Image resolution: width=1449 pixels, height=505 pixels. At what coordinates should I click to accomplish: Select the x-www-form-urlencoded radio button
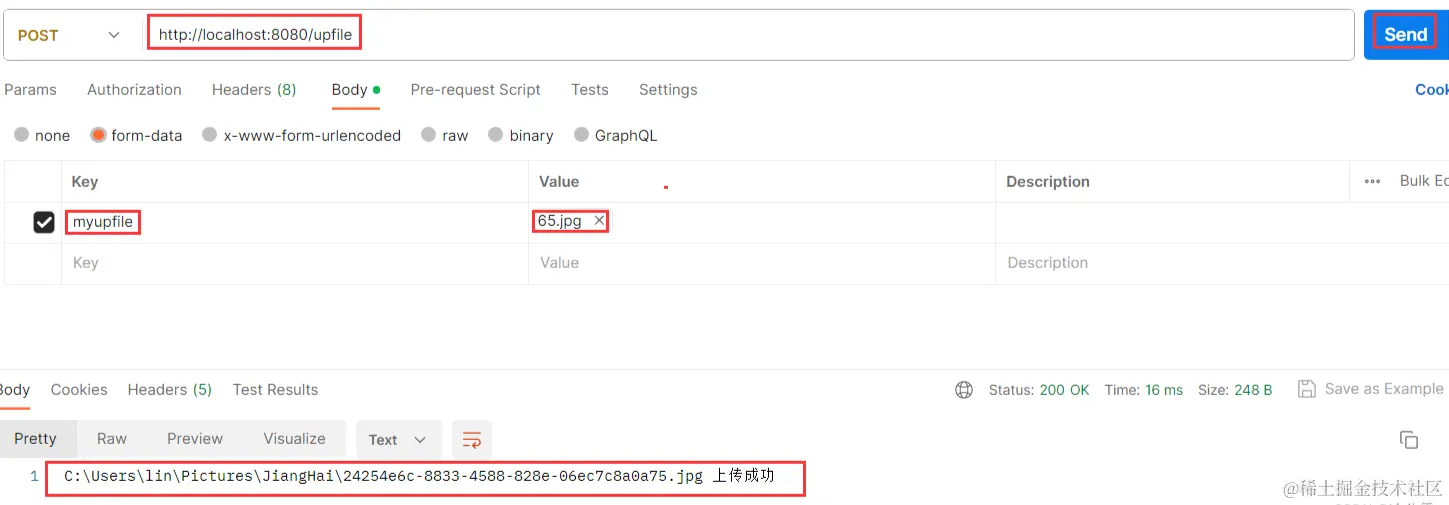pos(210,135)
